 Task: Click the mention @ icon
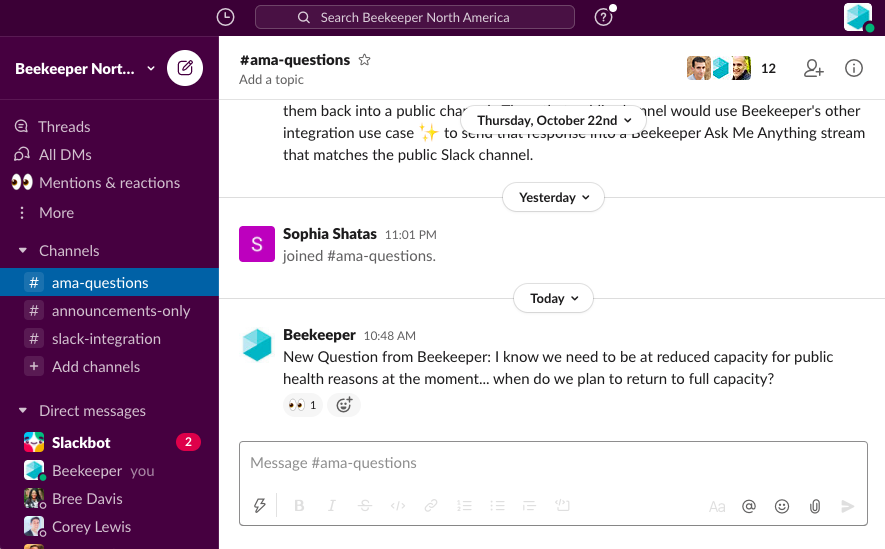[x=749, y=506]
